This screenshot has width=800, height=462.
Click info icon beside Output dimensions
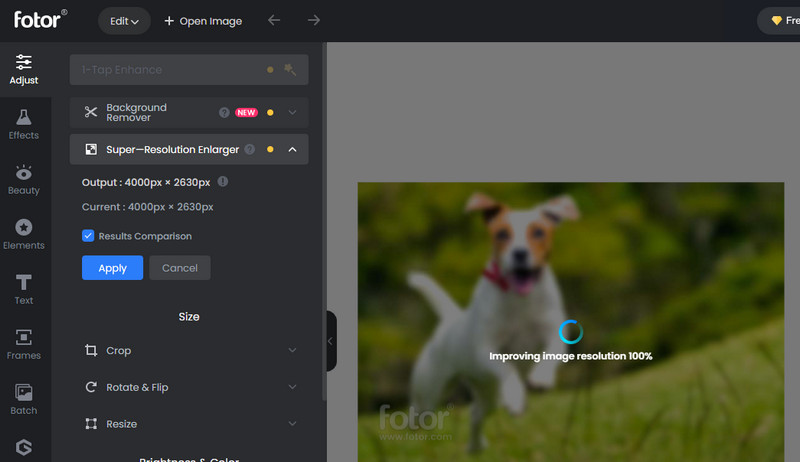(x=222, y=182)
